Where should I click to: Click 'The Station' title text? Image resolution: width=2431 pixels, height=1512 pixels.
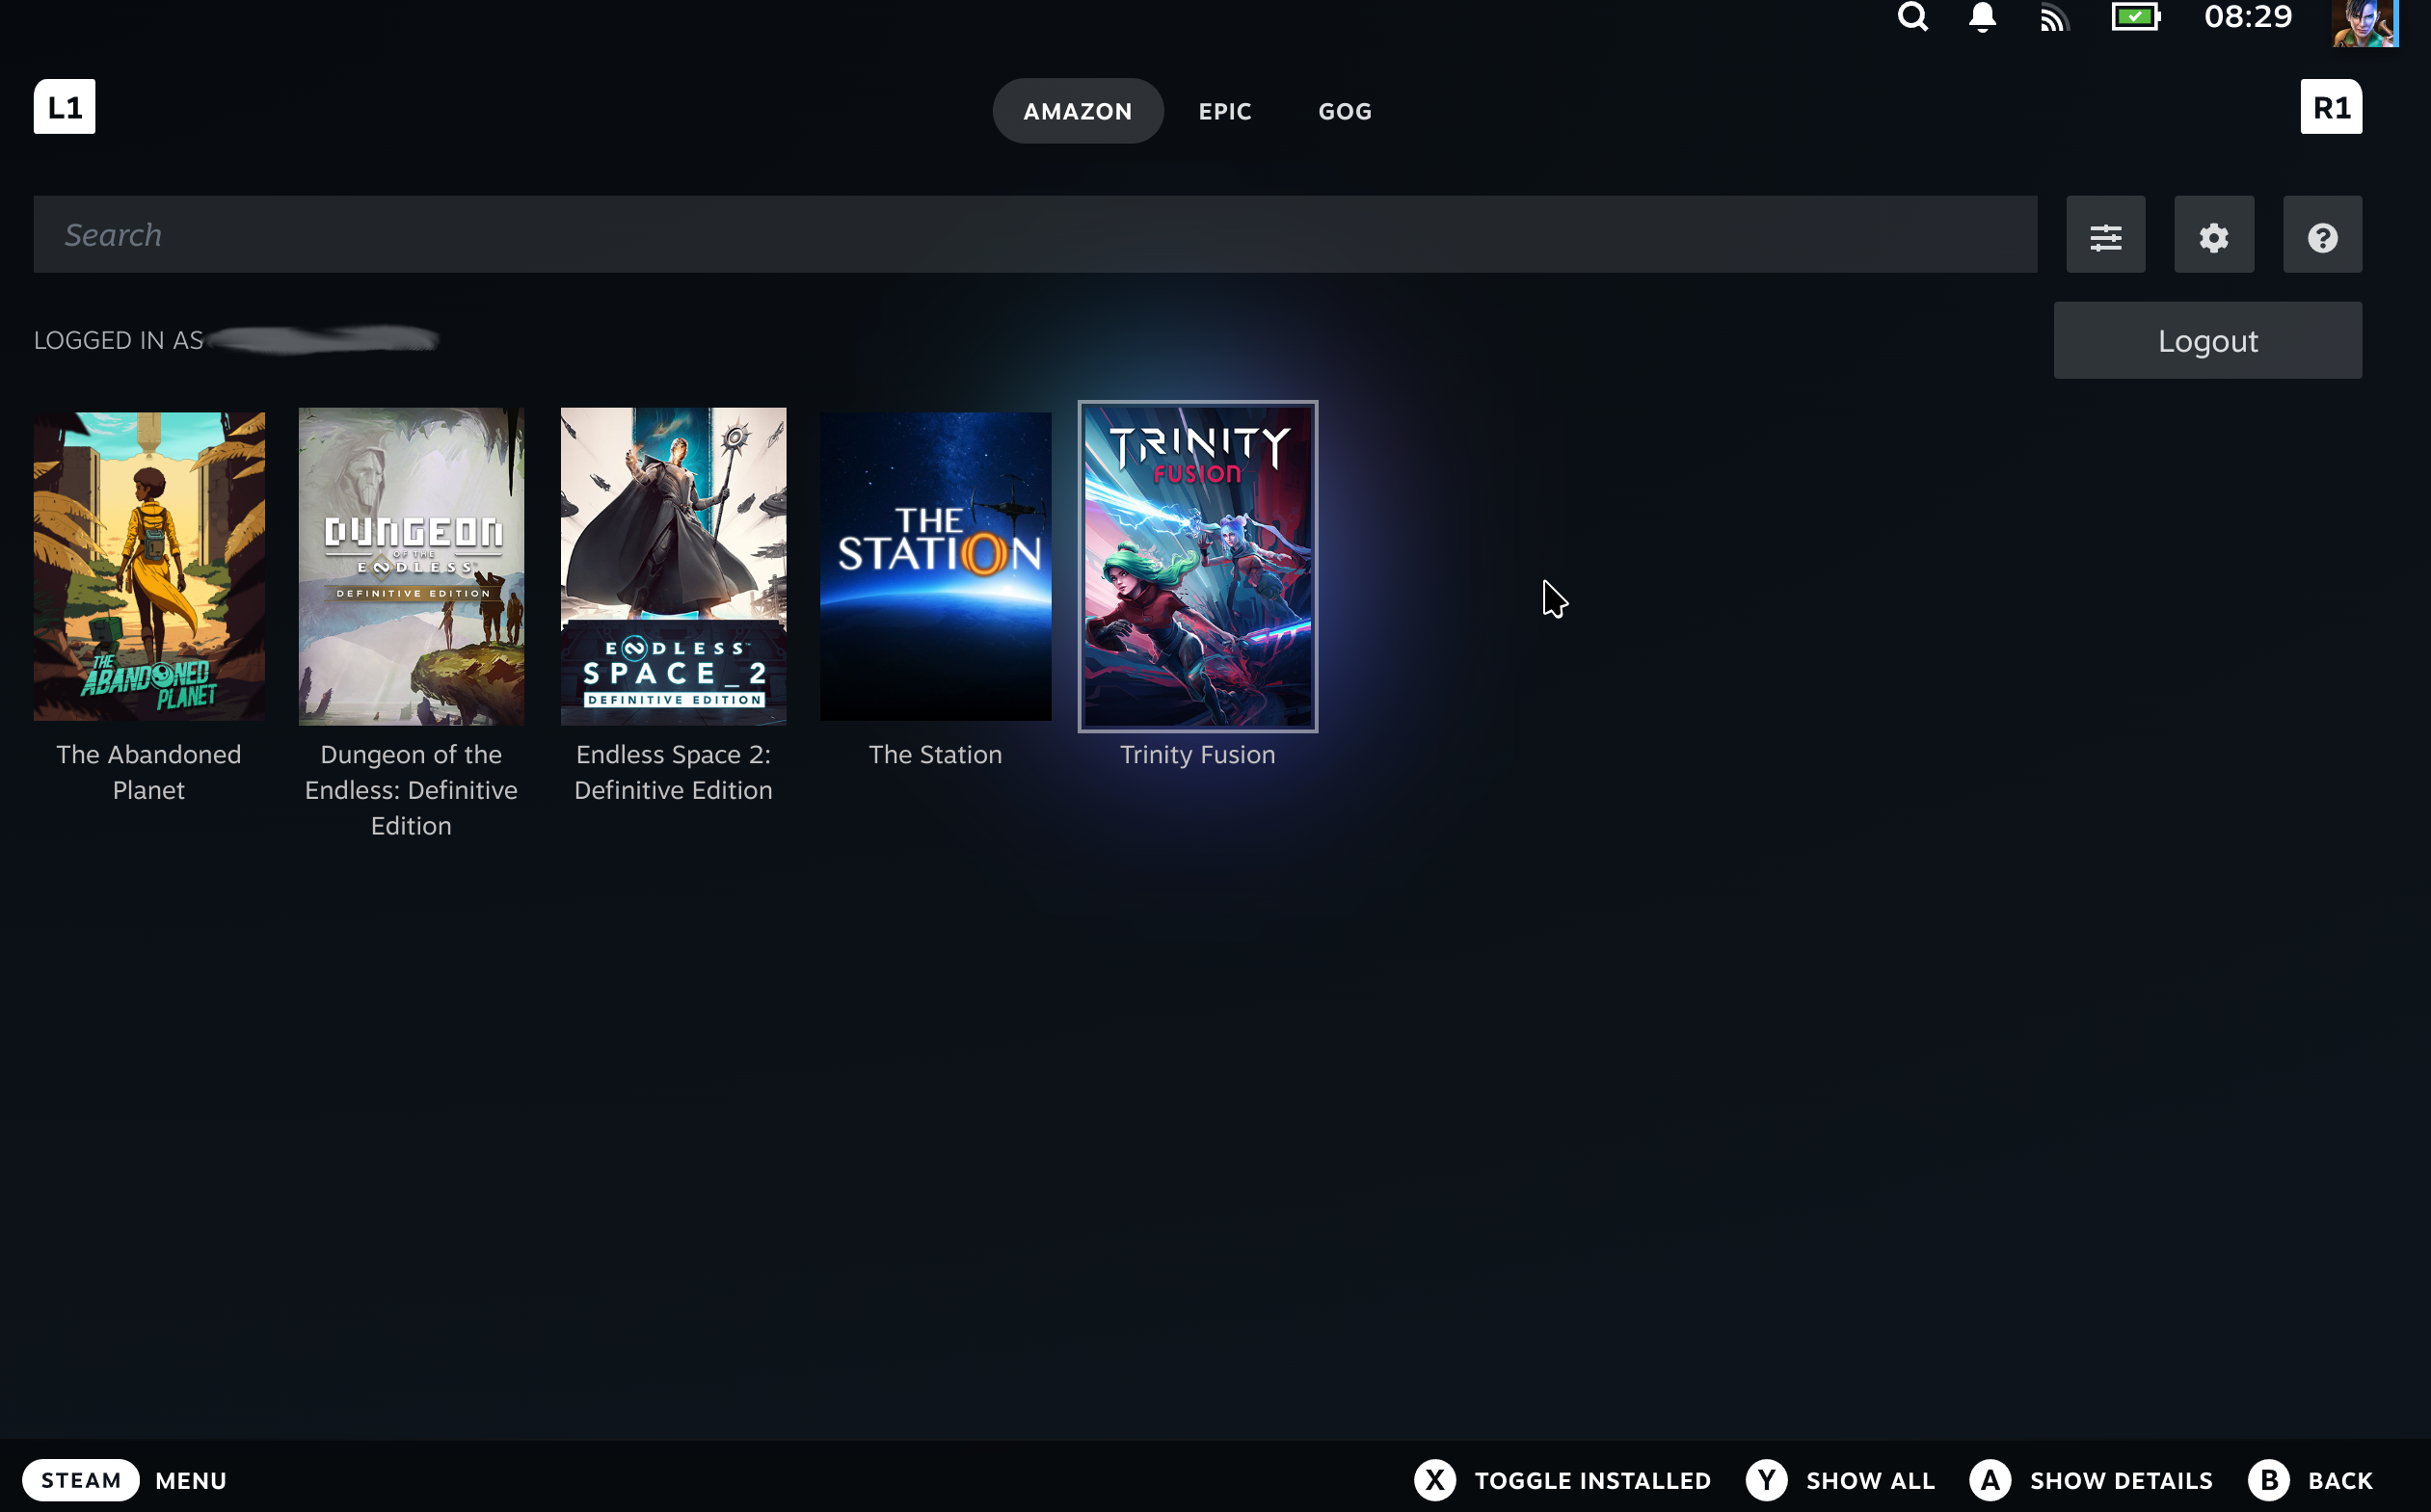point(935,755)
